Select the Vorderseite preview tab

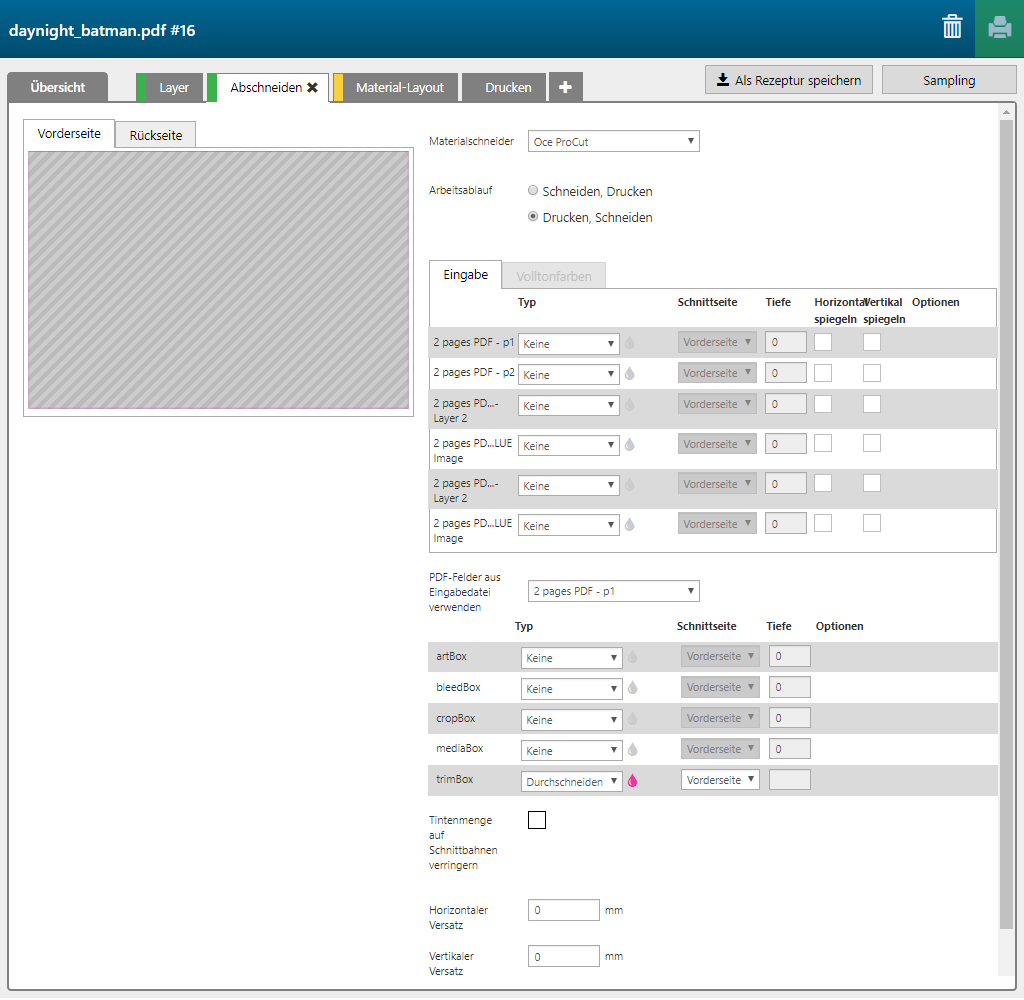[69, 134]
